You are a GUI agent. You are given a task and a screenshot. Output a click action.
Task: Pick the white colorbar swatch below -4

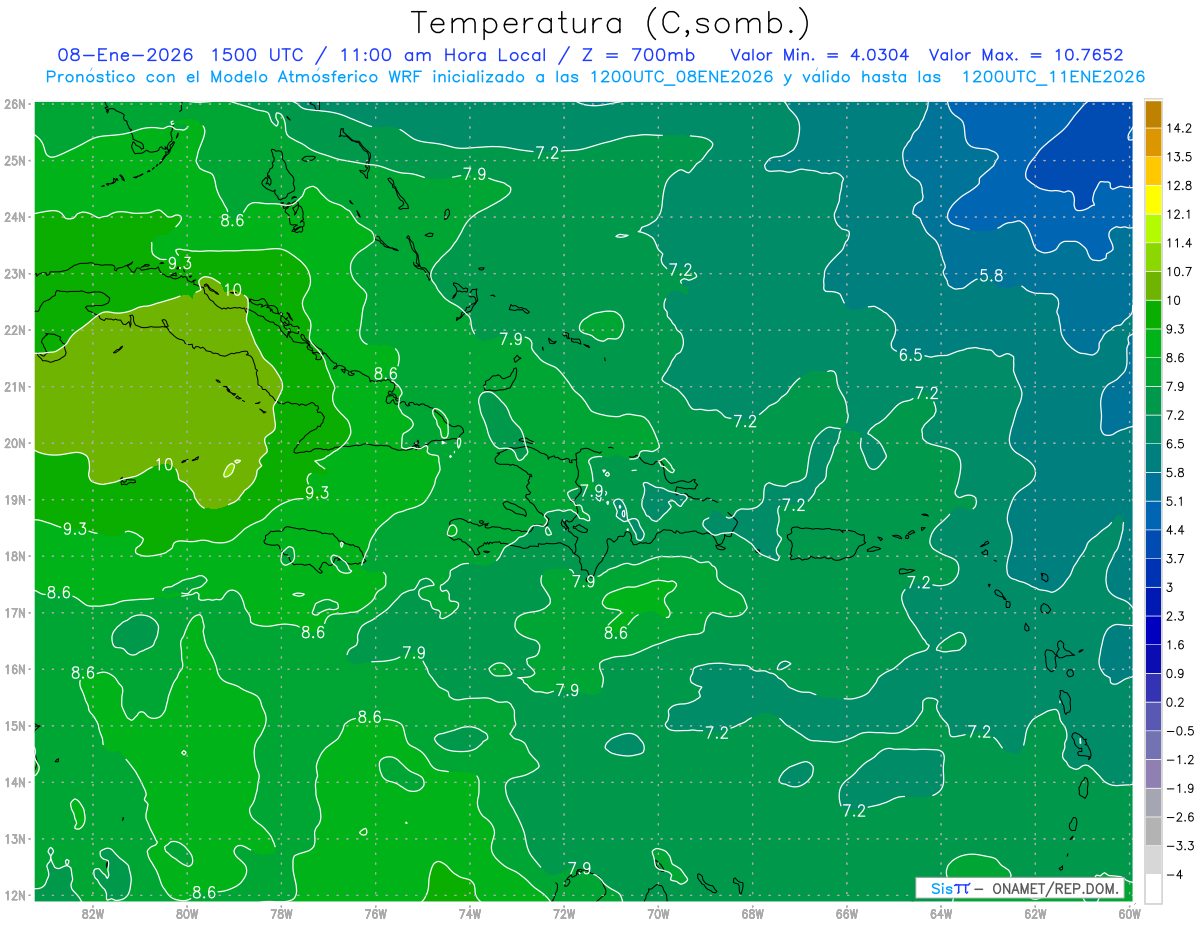[x=1153, y=887]
